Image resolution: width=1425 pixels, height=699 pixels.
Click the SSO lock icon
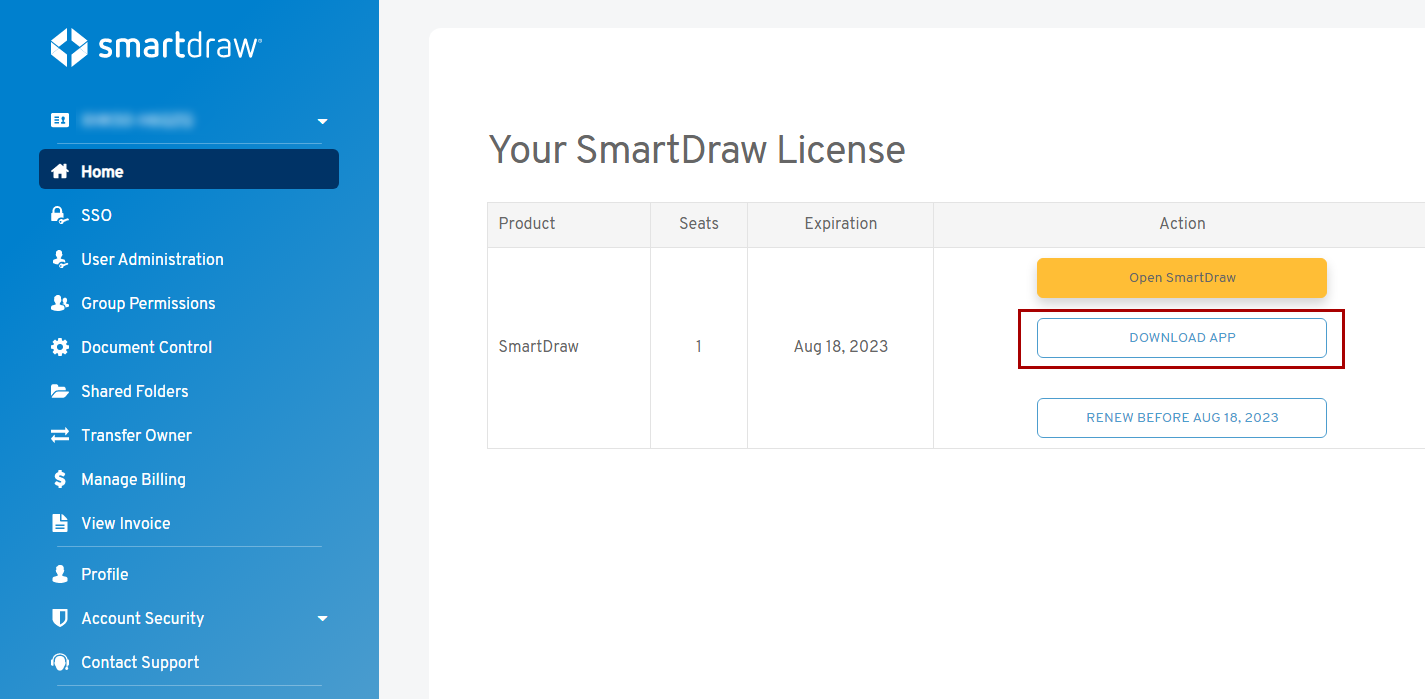tap(60, 215)
